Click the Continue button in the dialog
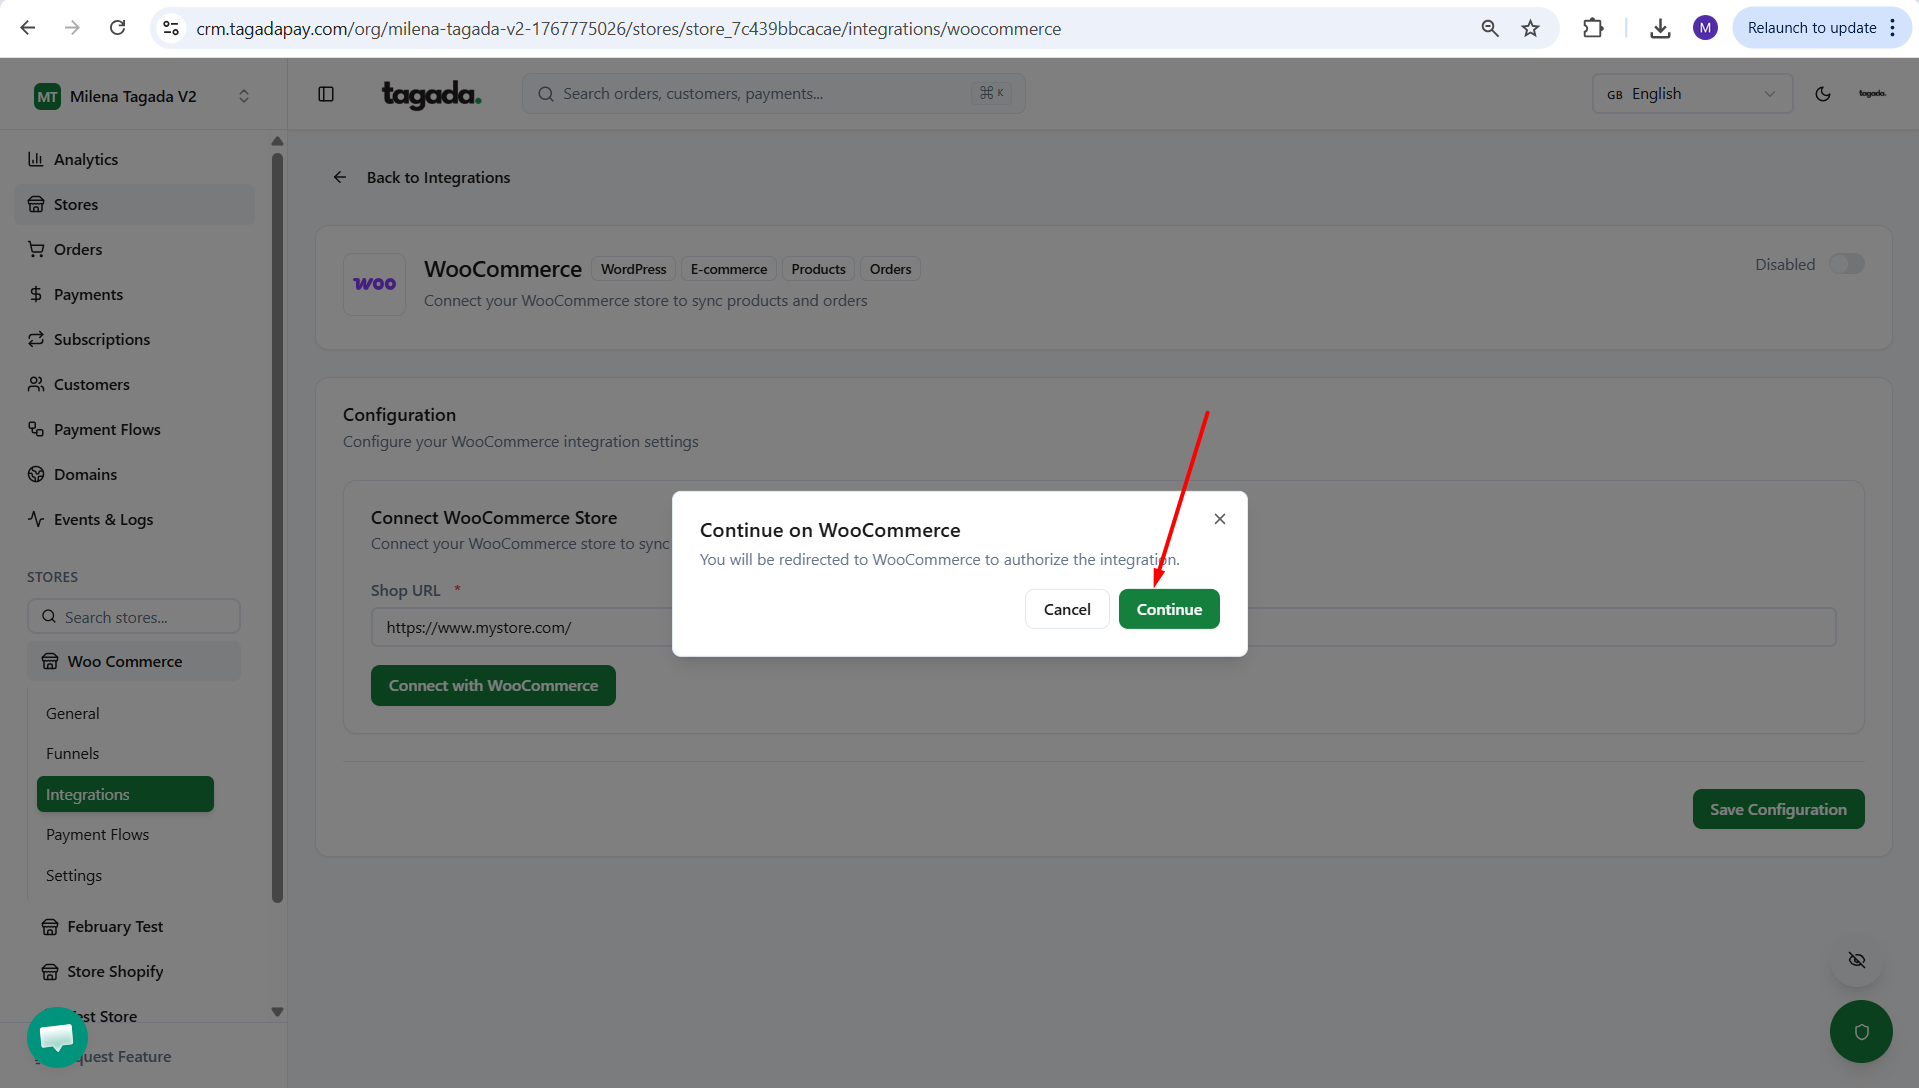 (x=1168, y=609)
